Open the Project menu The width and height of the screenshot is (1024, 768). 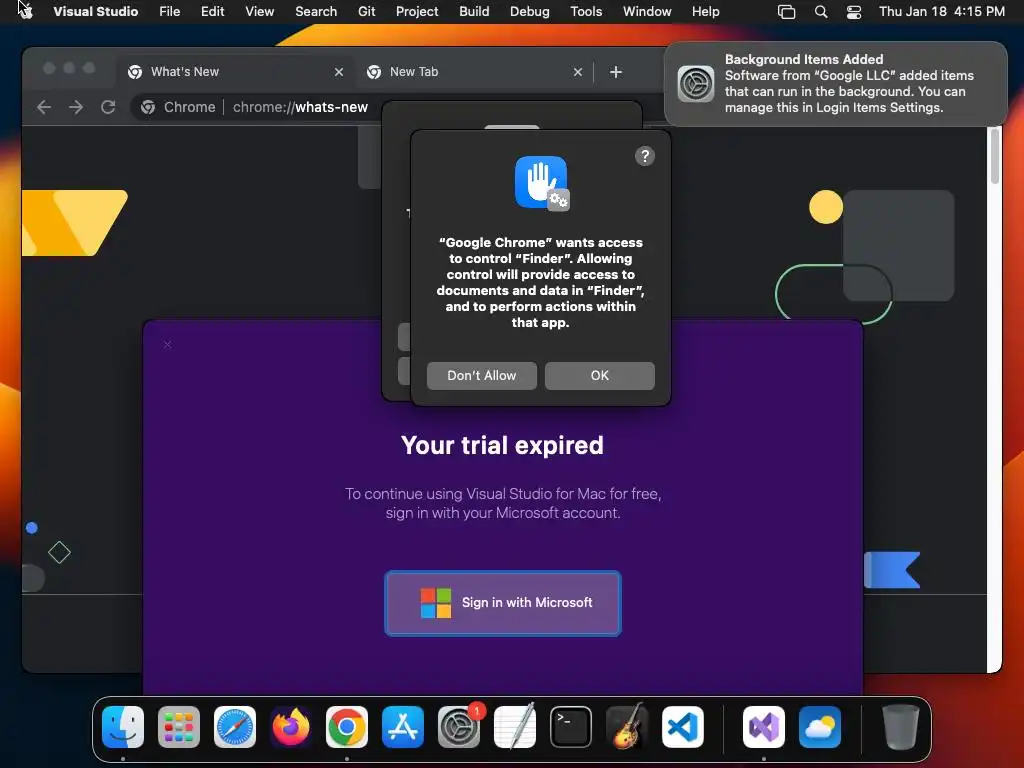coord(417,12)
